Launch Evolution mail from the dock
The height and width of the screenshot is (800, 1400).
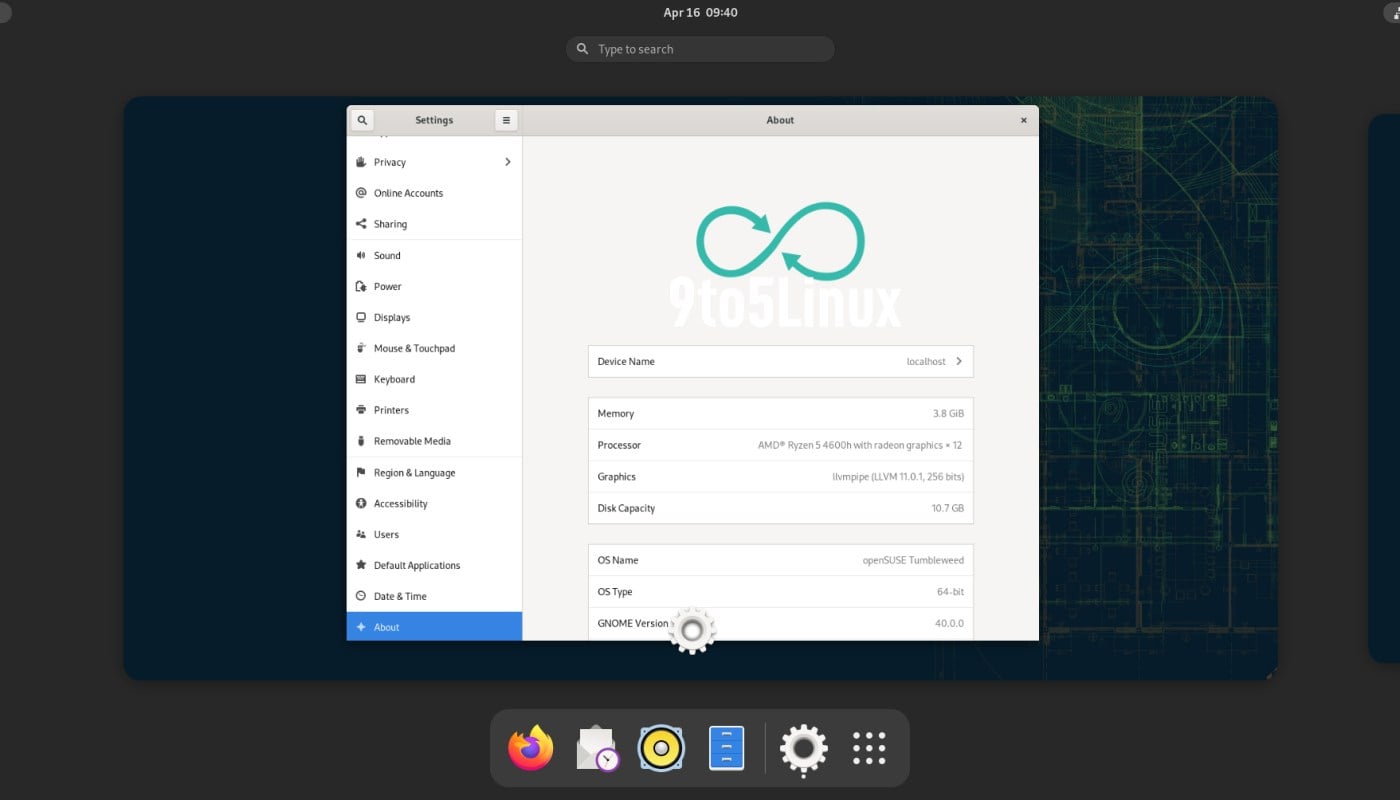[597, 748]
